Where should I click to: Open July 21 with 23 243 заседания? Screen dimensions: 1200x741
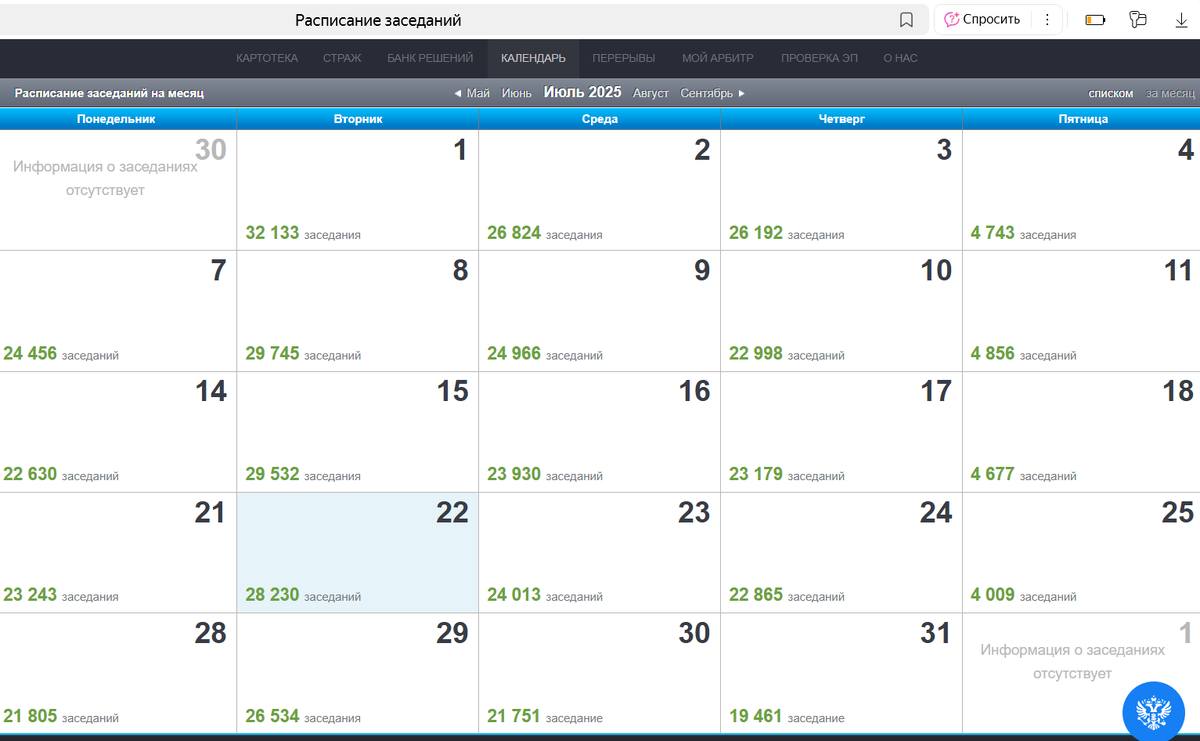point(118,553)
